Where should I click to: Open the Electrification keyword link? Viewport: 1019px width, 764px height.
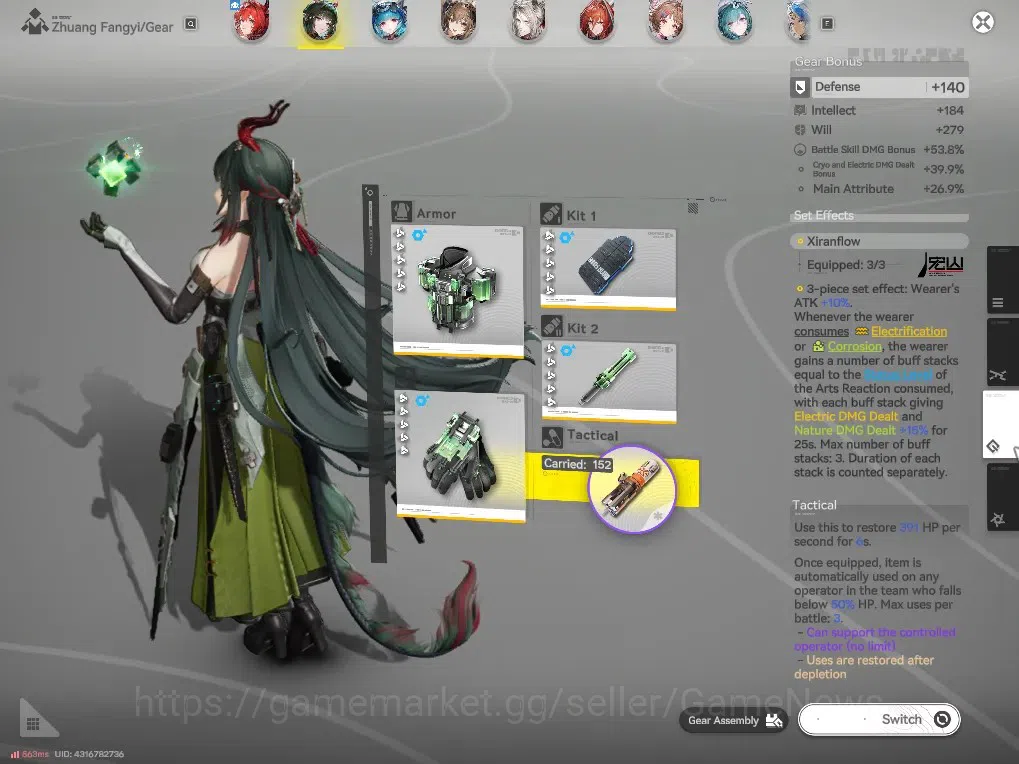tap(909, 331)
